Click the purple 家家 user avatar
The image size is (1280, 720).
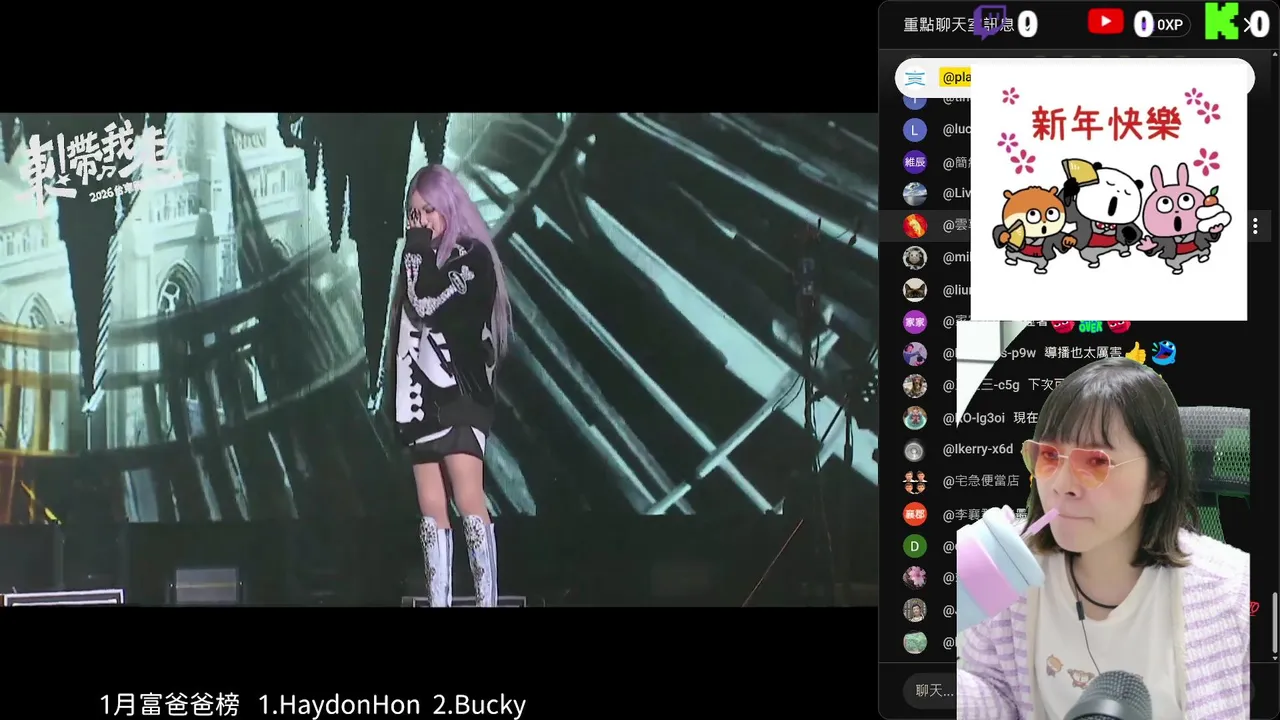tap(915, 322)
